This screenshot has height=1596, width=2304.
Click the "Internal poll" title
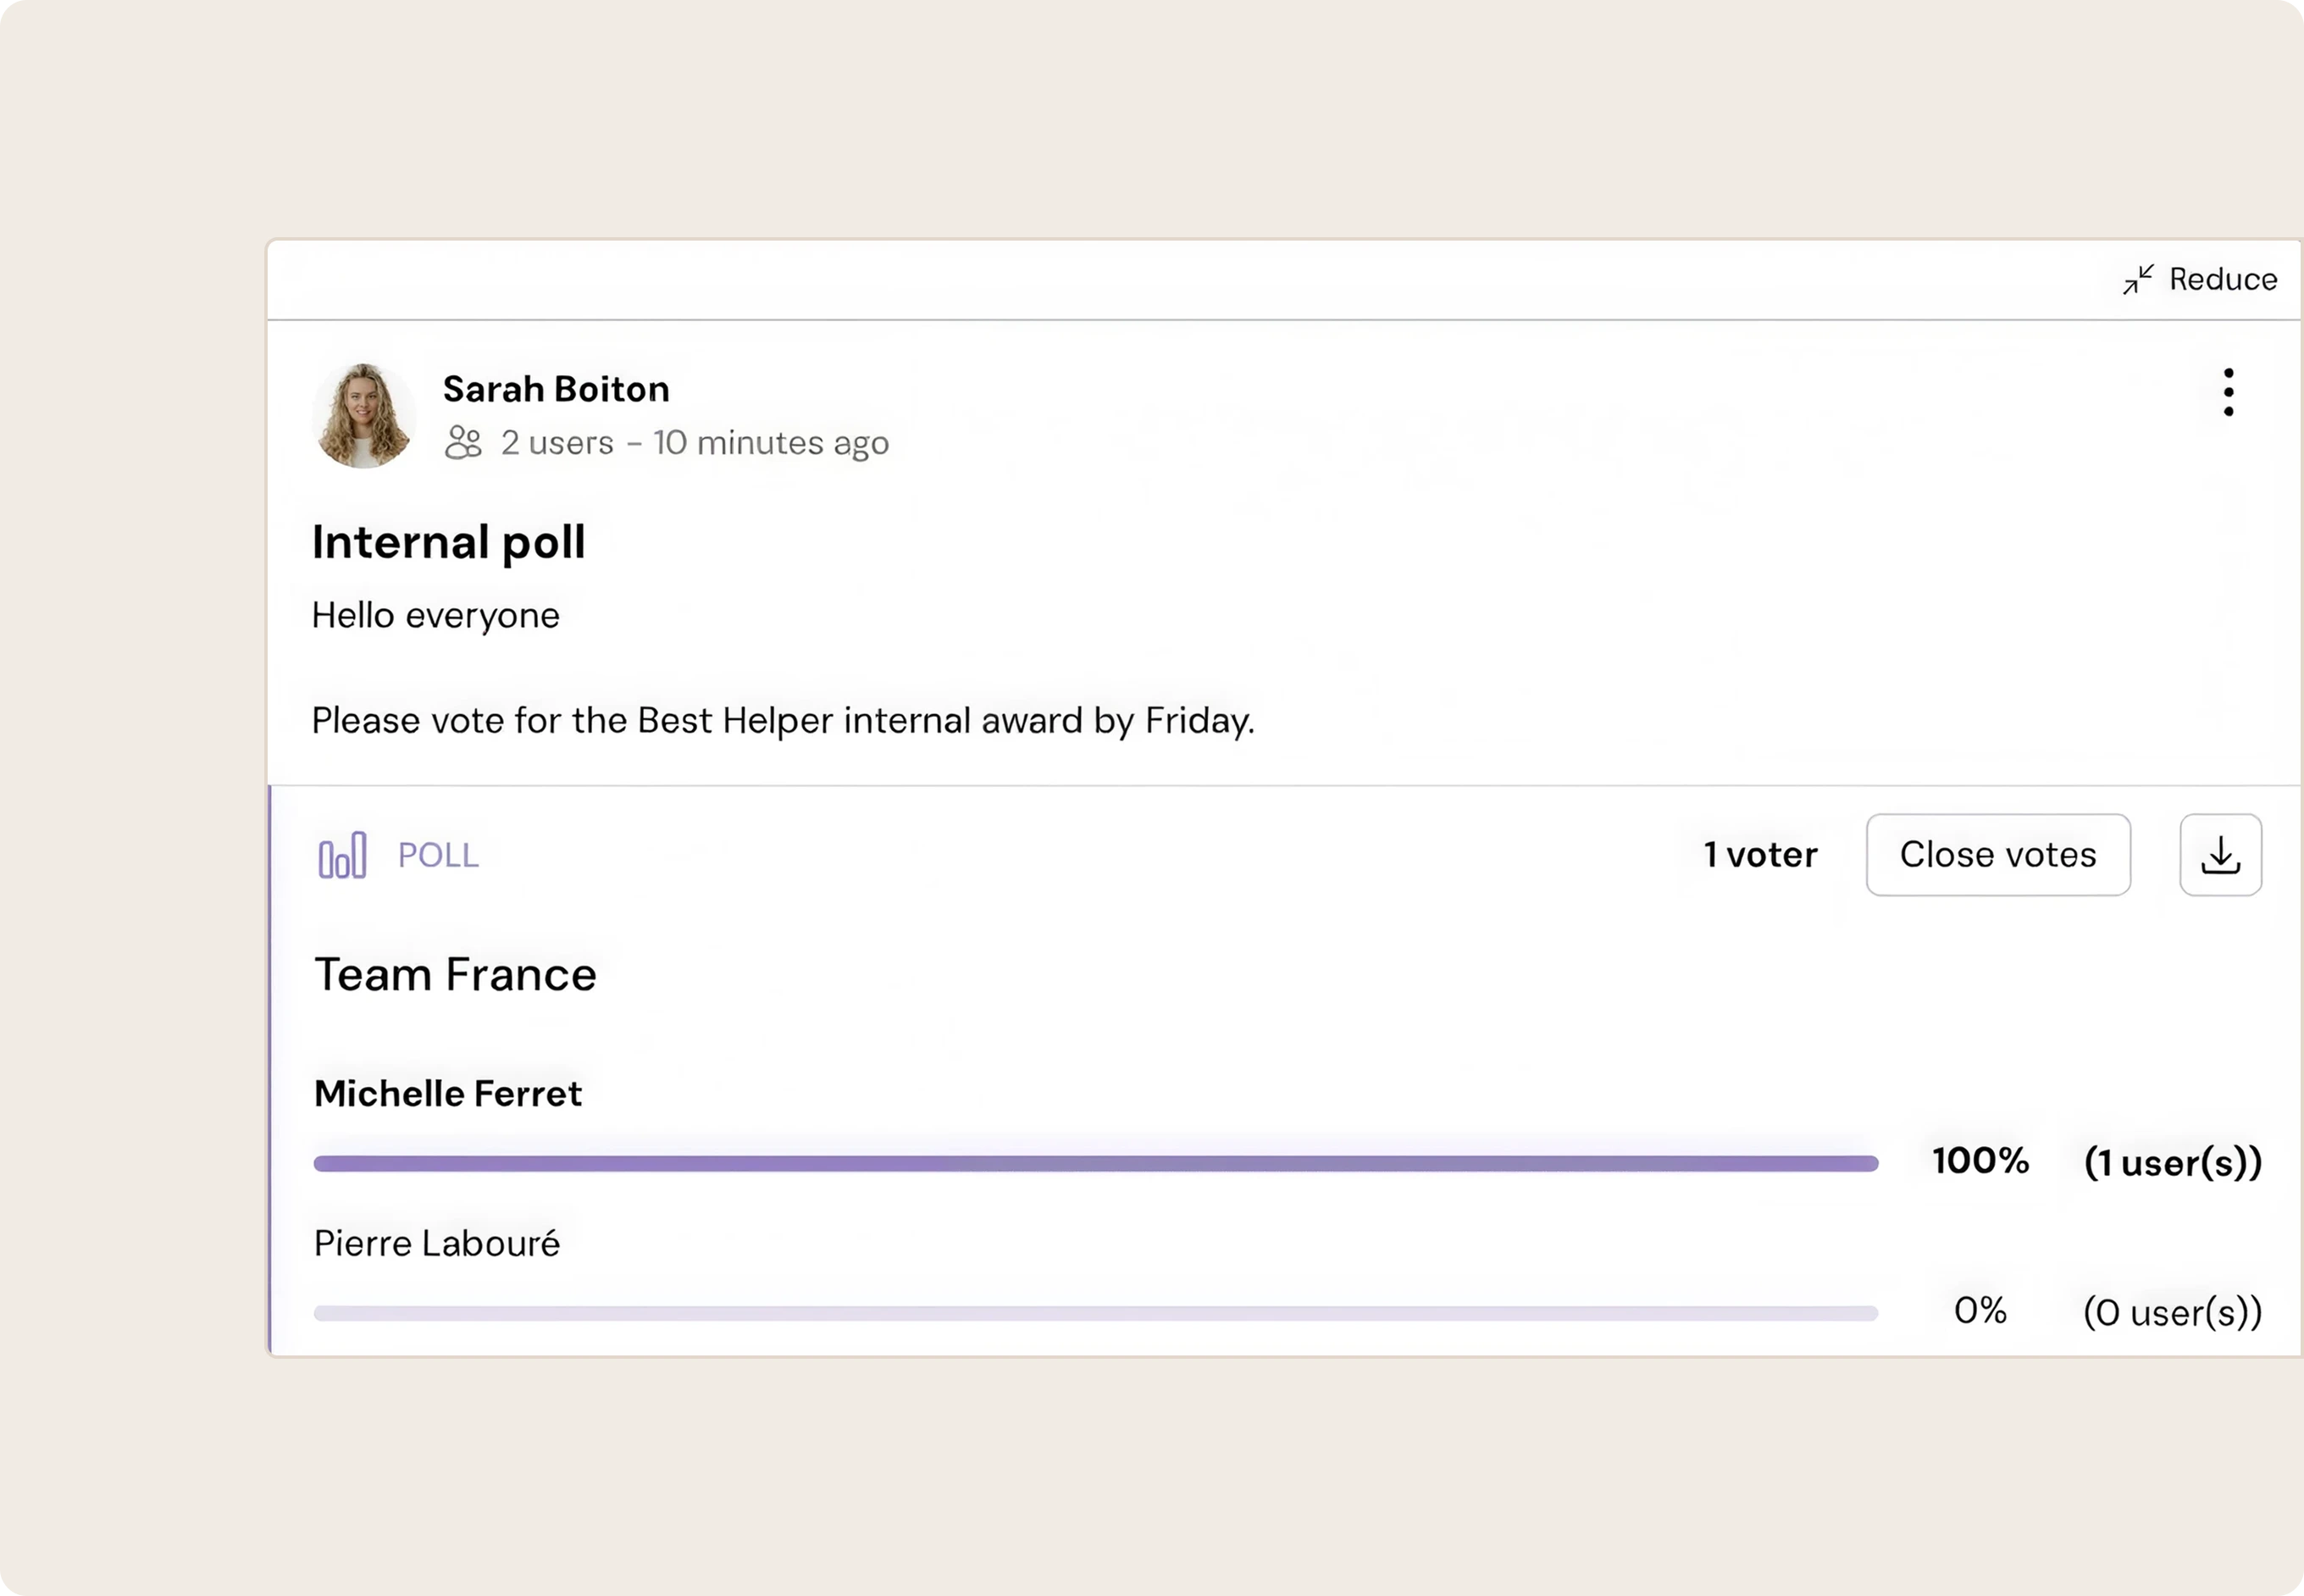click(x=448, y=542)
